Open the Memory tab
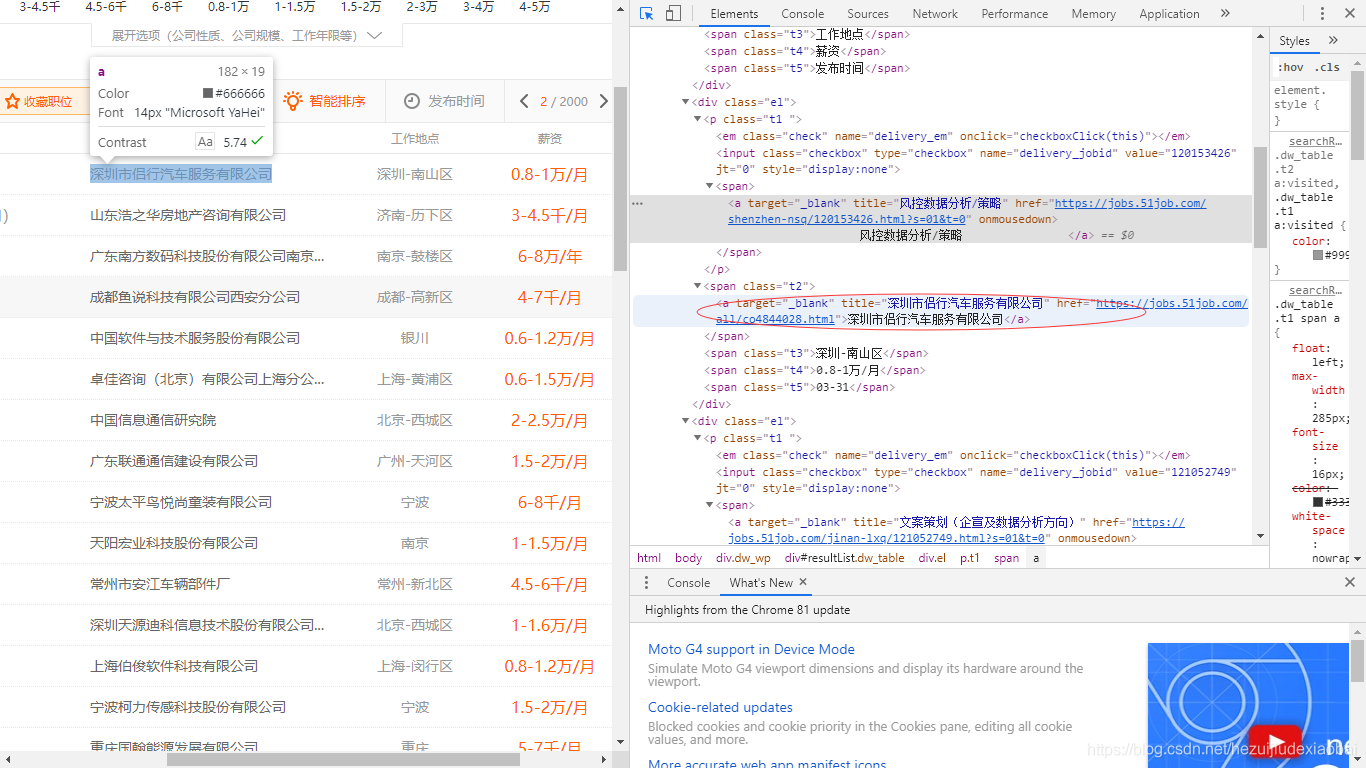The width and height of the screenshot is (1366, 768). point(1093,14)
